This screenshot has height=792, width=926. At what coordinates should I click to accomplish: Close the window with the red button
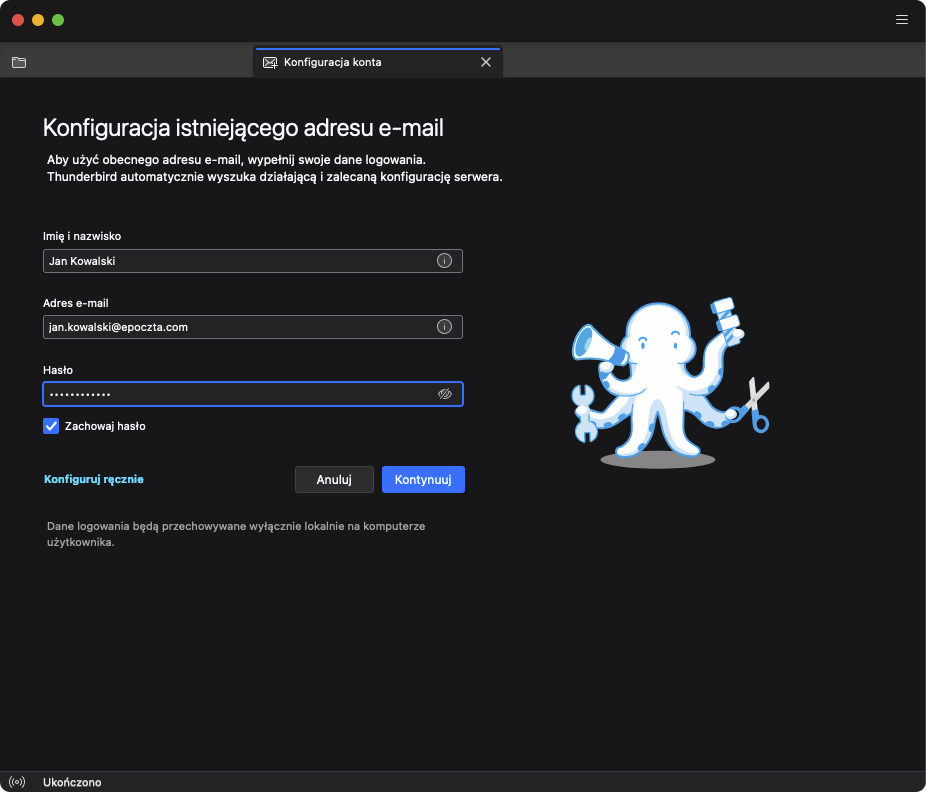(18, 19)
